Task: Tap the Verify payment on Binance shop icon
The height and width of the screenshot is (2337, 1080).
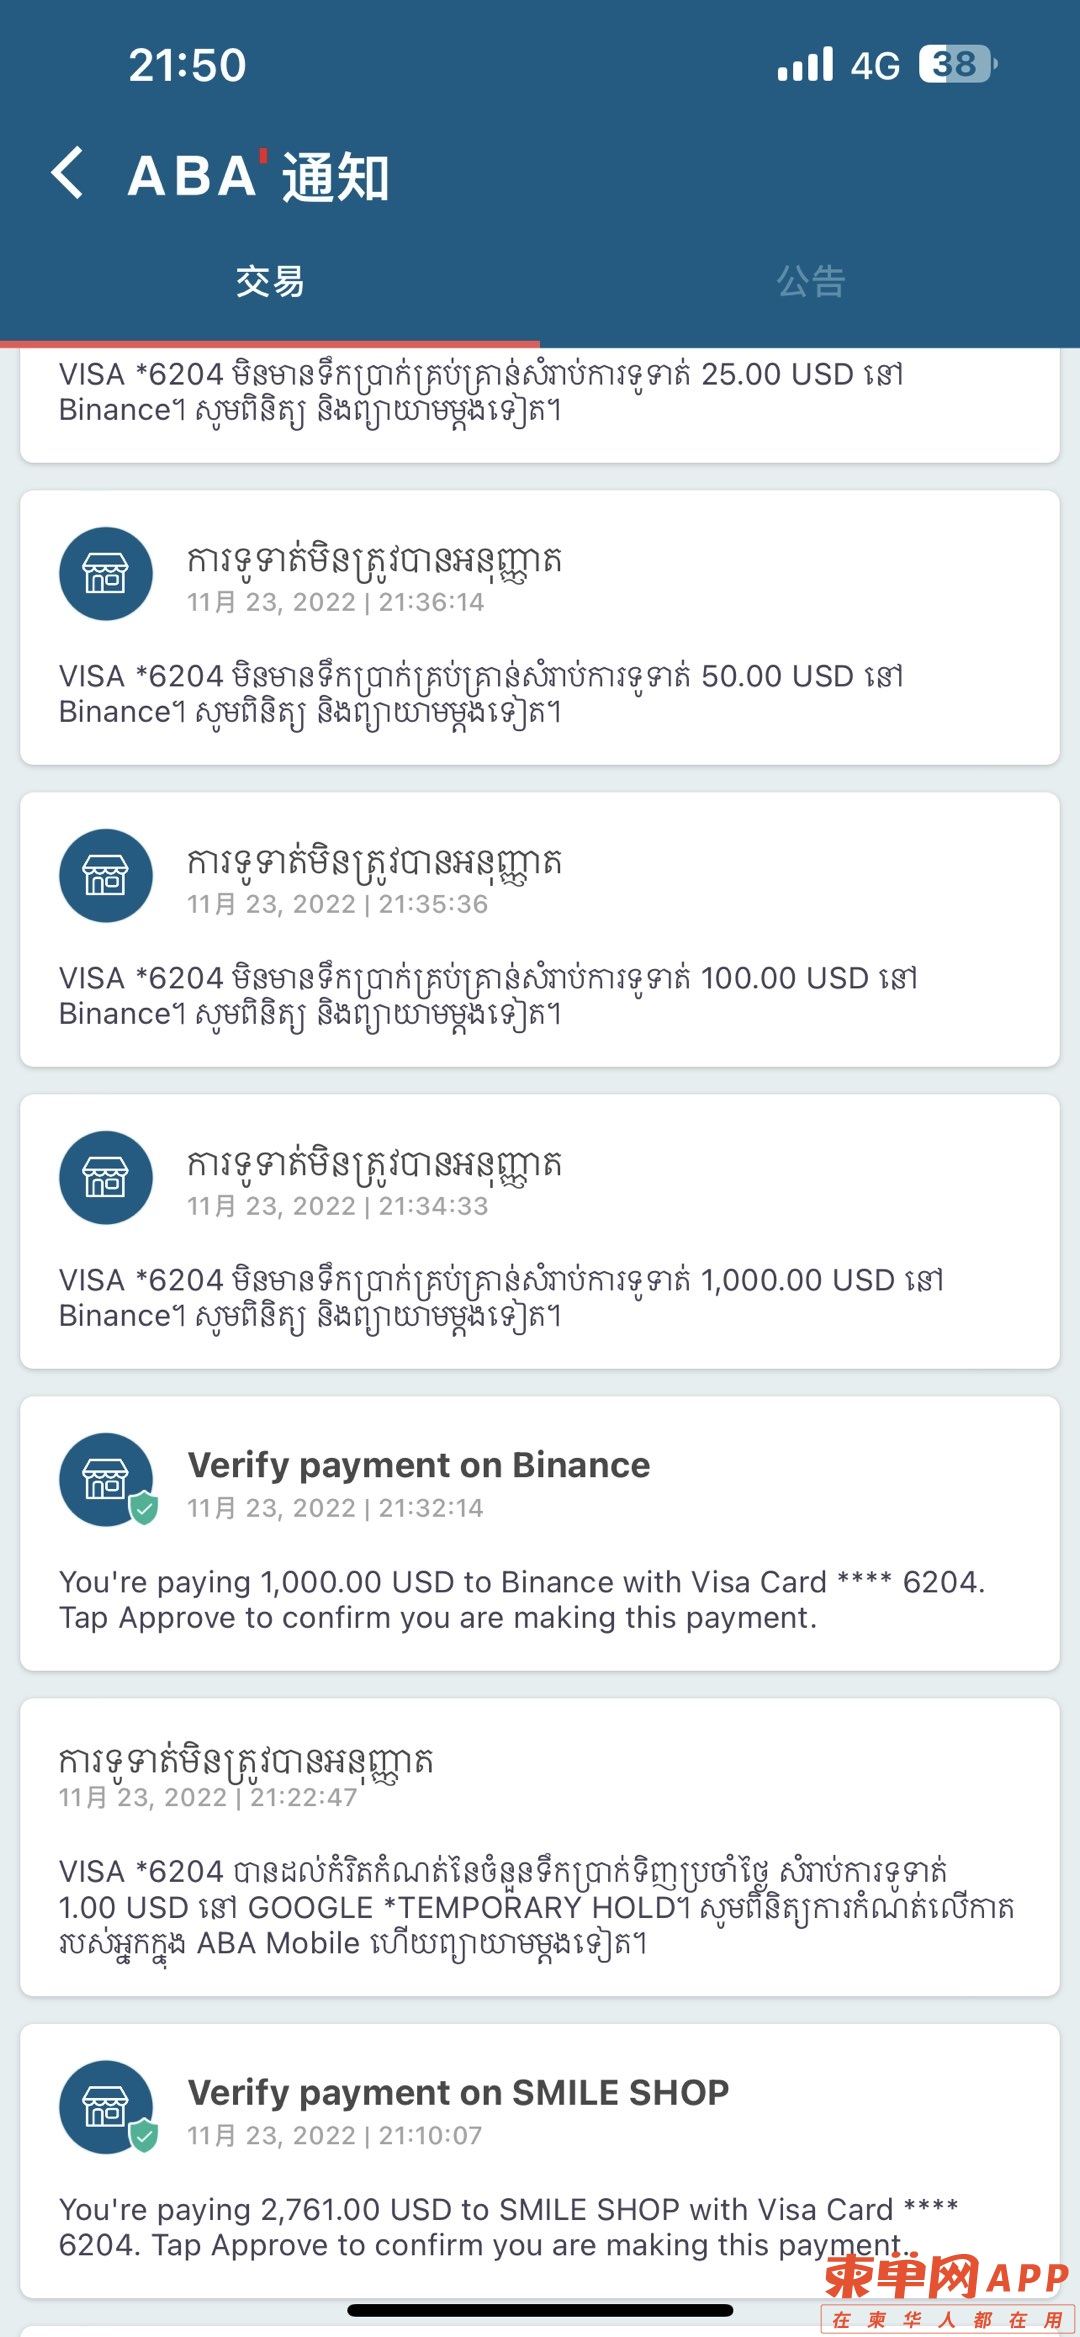Action: (x=106, y=1480)
